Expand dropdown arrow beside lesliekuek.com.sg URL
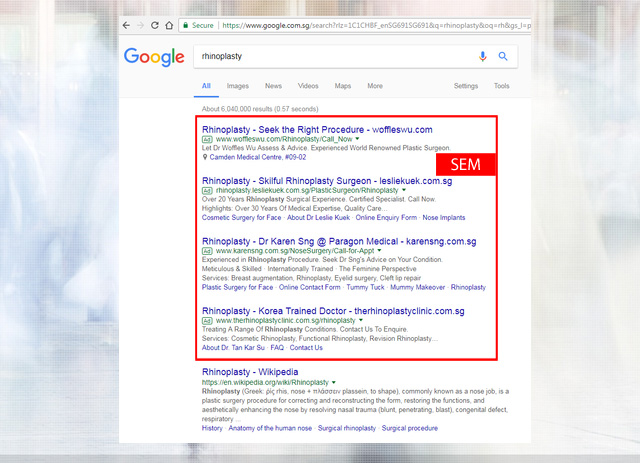Image resolution: width=640 pixels, height=463 pixels. coord(404,190)
